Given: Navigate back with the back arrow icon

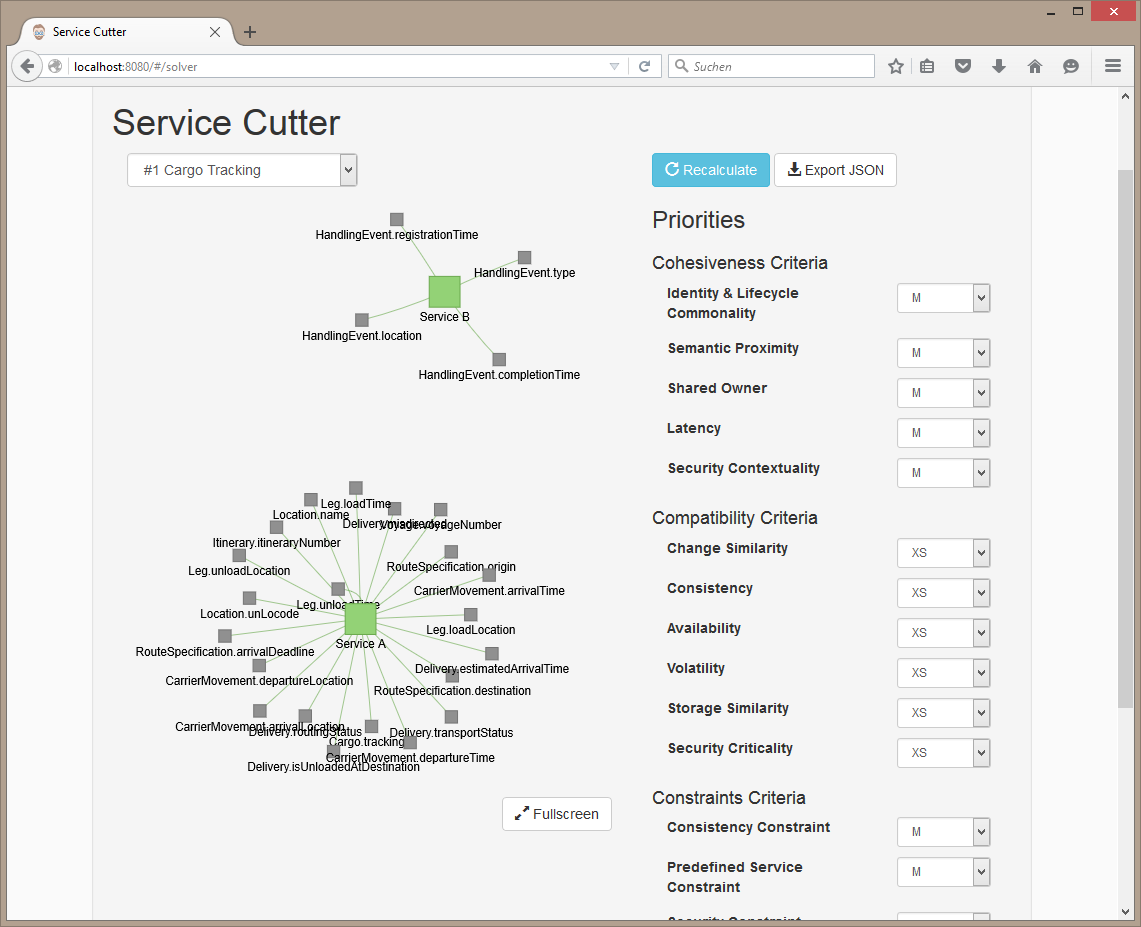Looking at the screenshot, I should [x=26, y=66].
